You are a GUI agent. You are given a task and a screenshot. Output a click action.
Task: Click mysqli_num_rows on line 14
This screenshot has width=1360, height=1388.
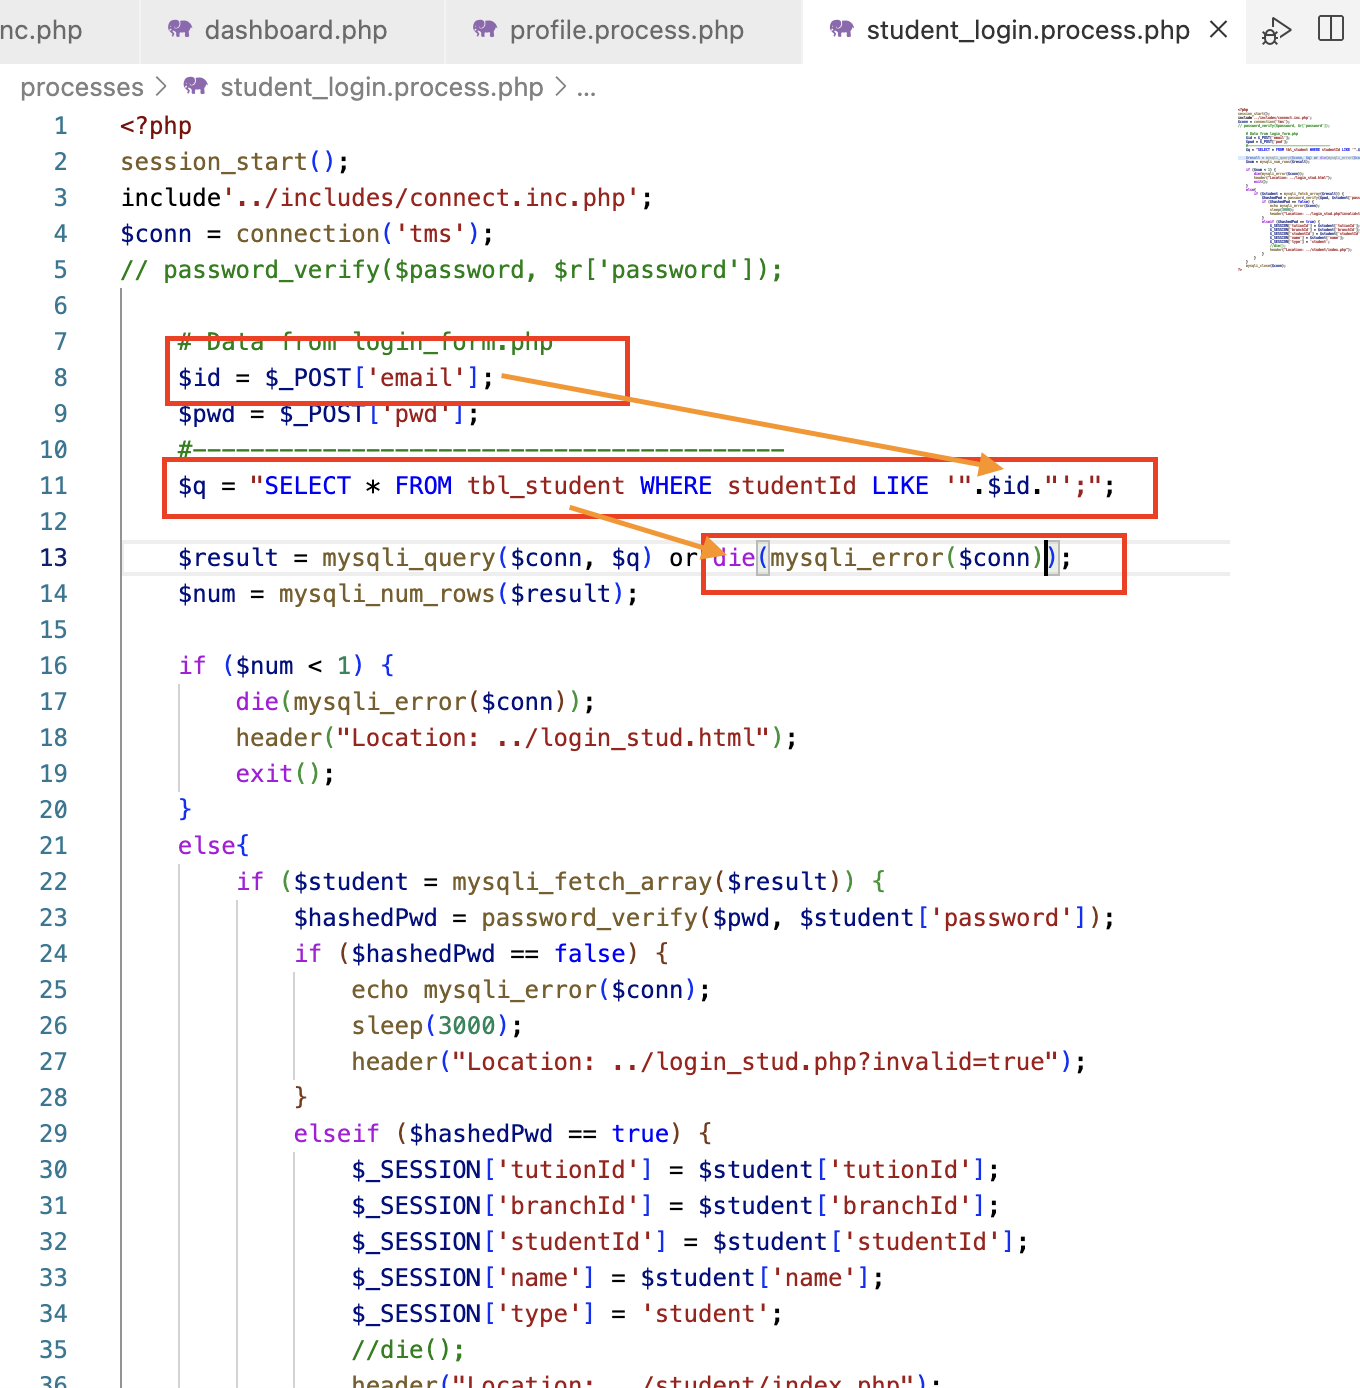coord(387,594)
